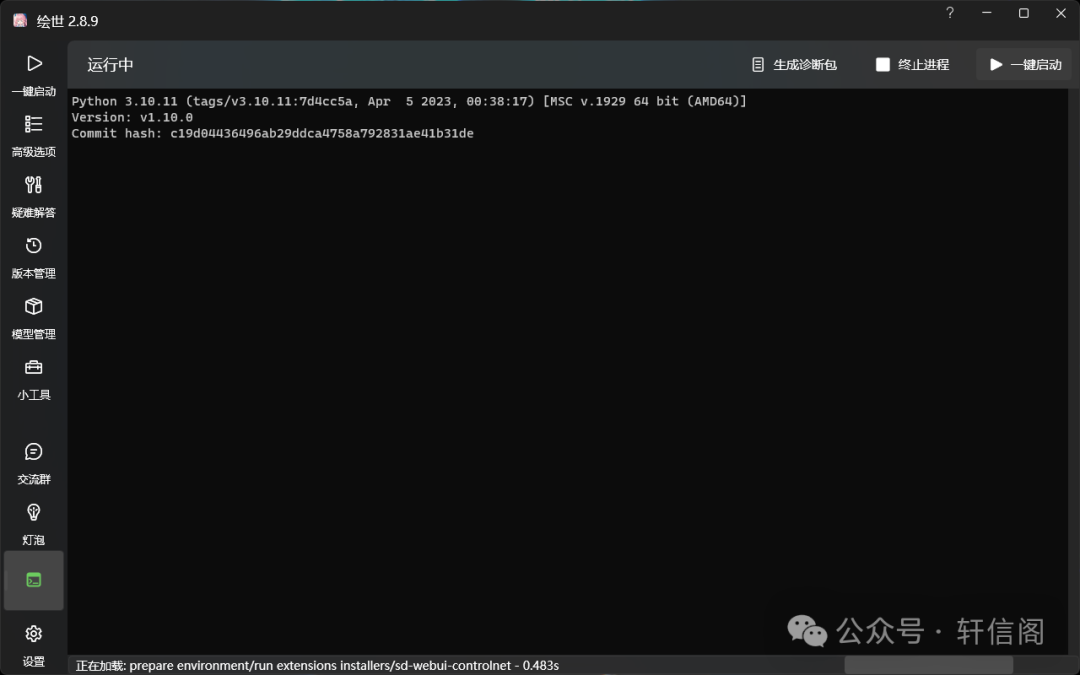This screenshot has width=1080, height=675.
Task: Open 模型管理 model management page
Action: [x=34, y=318]
